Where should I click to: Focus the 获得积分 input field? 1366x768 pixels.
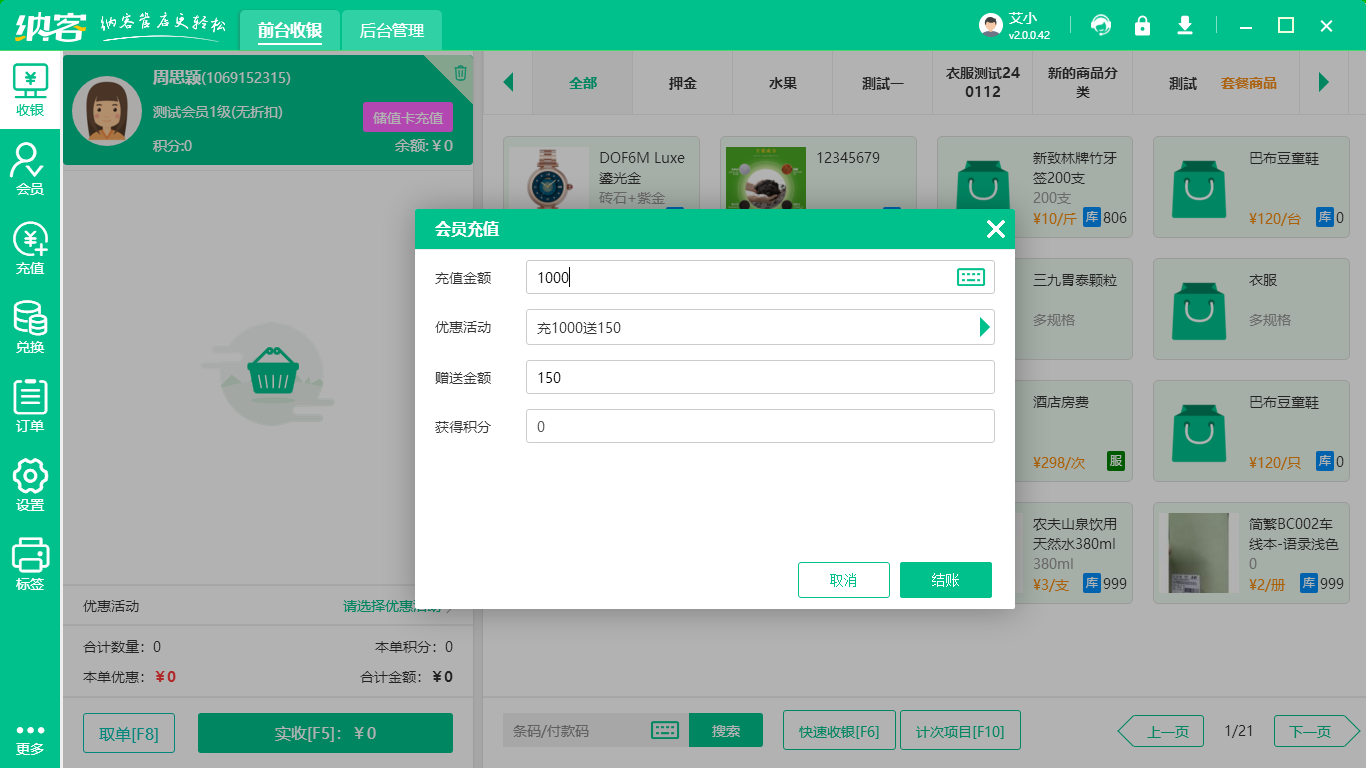[x=760, y=426]
